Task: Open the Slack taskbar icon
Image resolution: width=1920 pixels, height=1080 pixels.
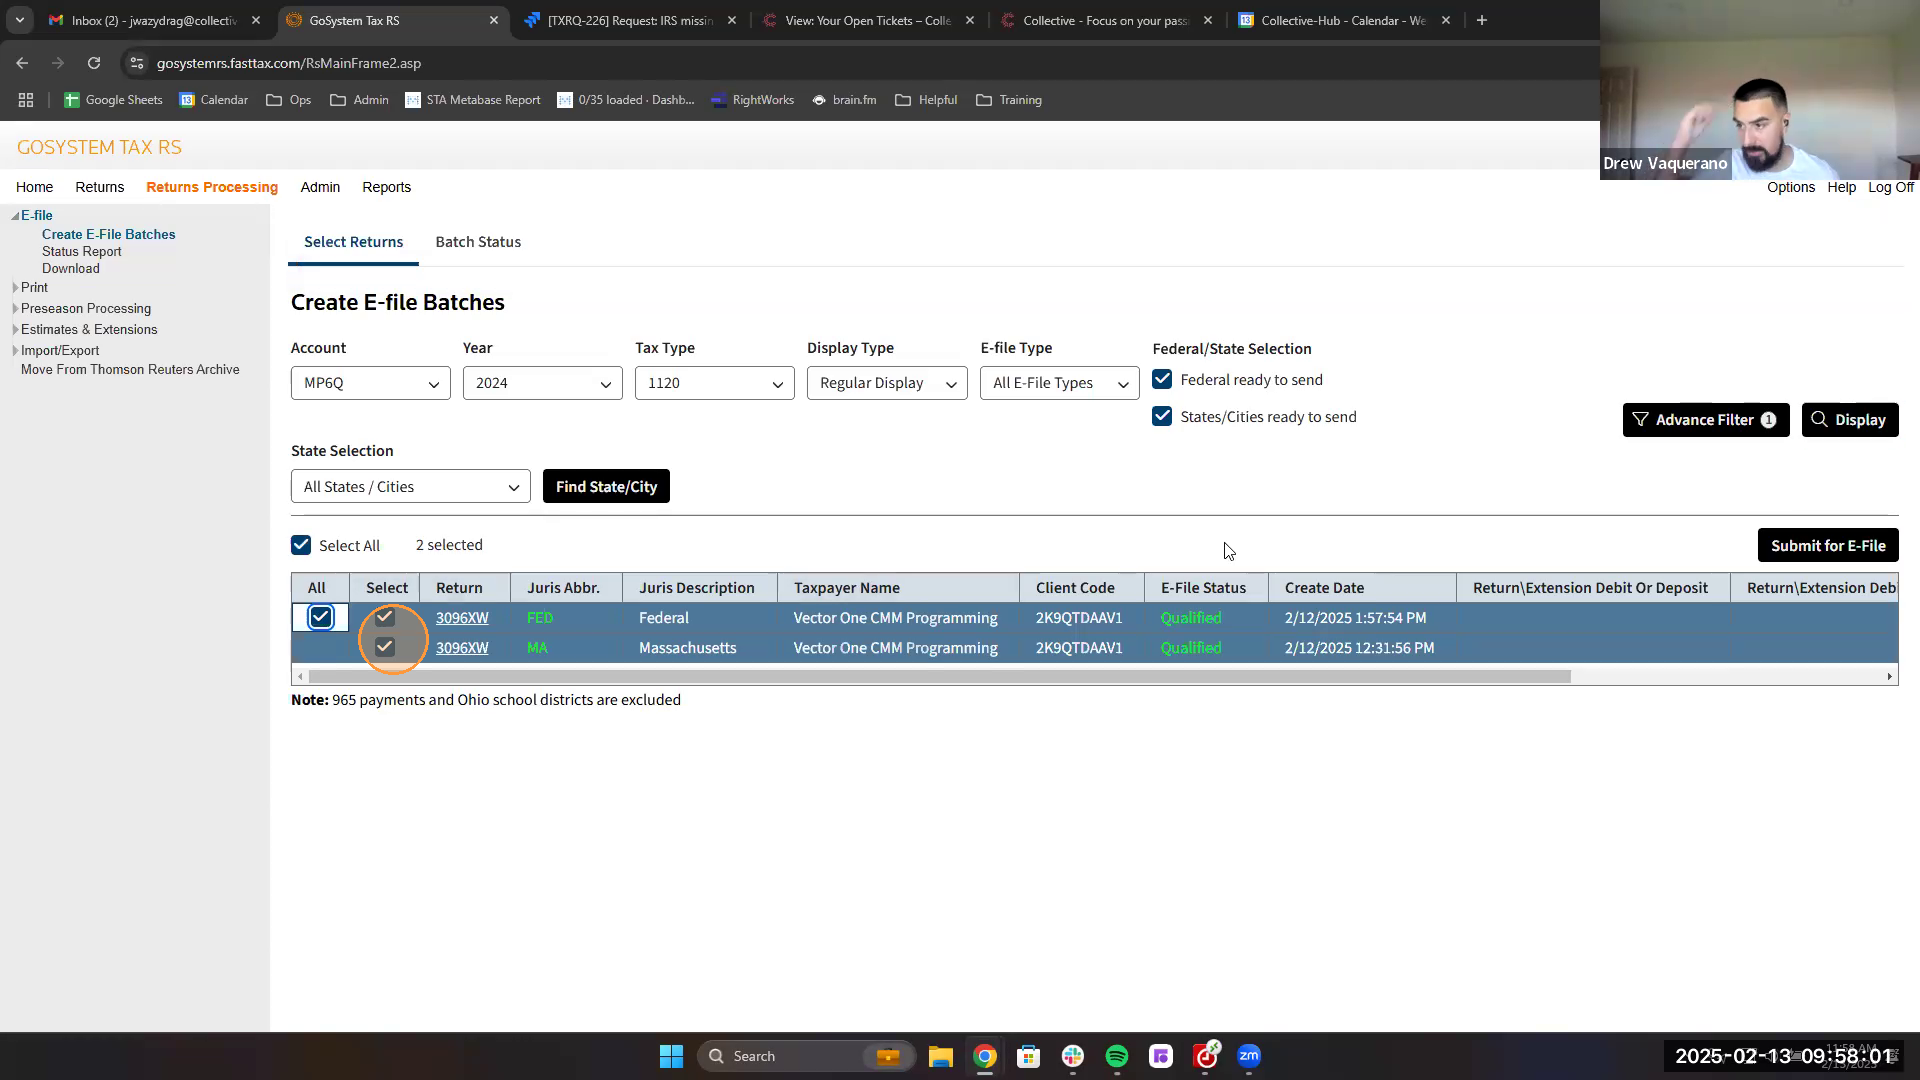Action: (1073, 1056)
